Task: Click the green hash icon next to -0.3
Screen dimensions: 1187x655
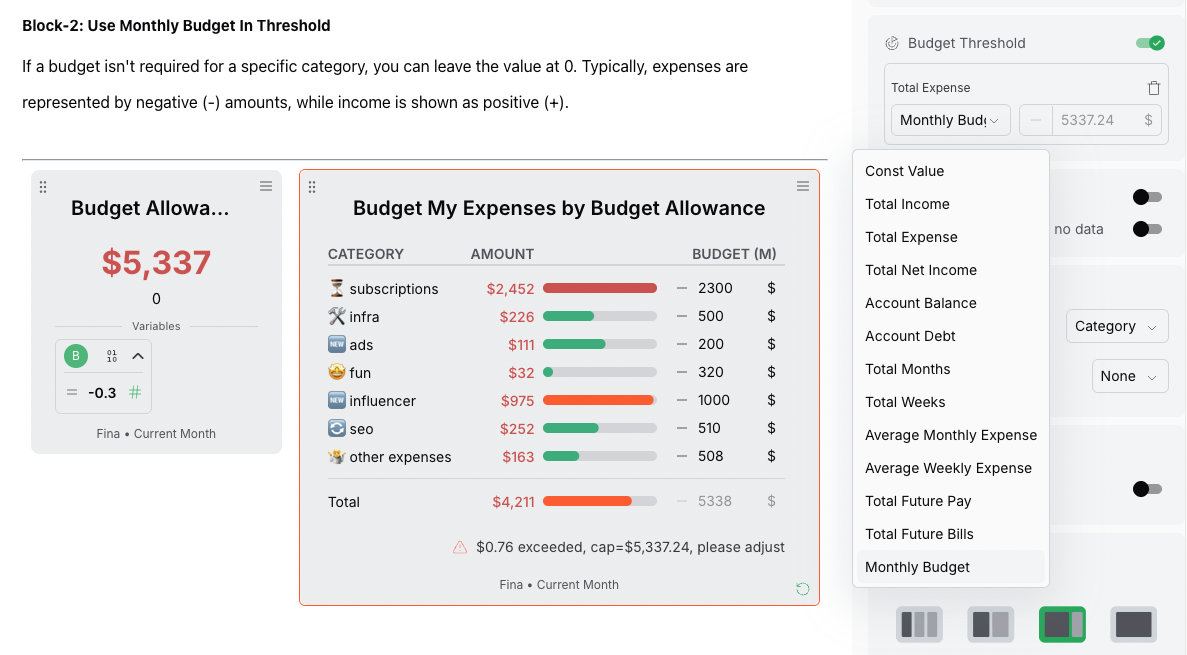Action: [x=134, y=394]
